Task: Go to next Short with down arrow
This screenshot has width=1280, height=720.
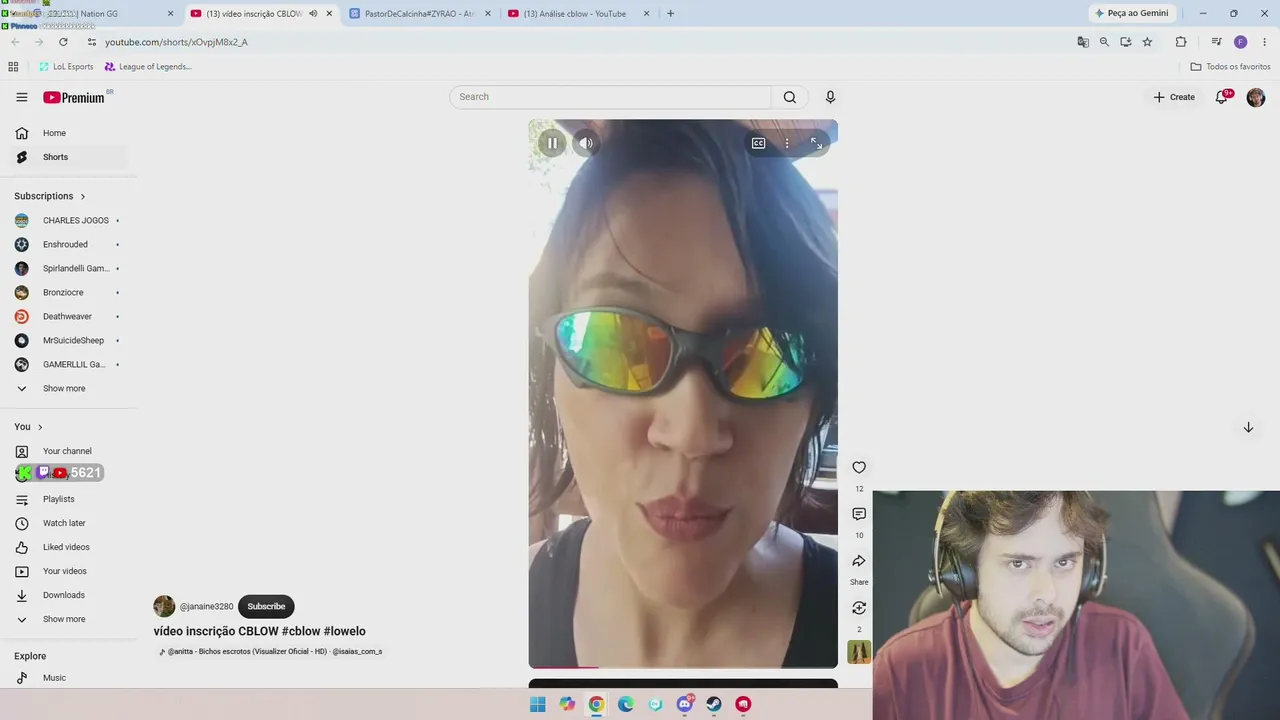Action: pos(1248,427)
